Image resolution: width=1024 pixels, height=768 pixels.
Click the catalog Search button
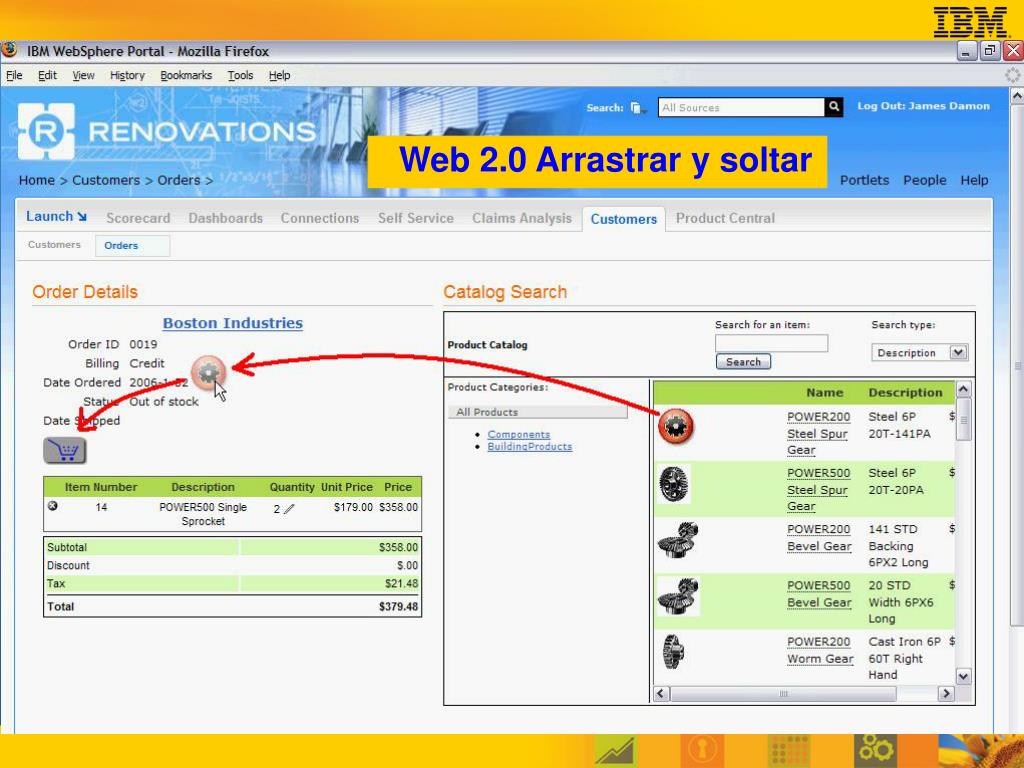(743, 362)
